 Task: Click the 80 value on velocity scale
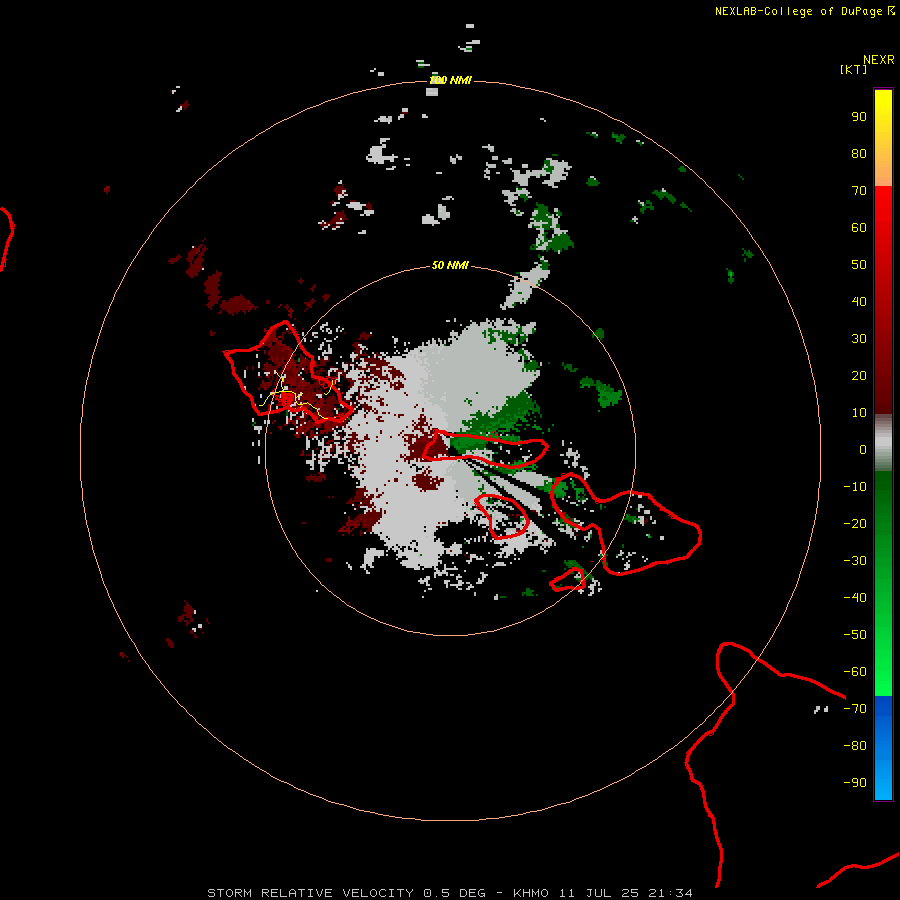pyautogui.click(x=859, y=154)
